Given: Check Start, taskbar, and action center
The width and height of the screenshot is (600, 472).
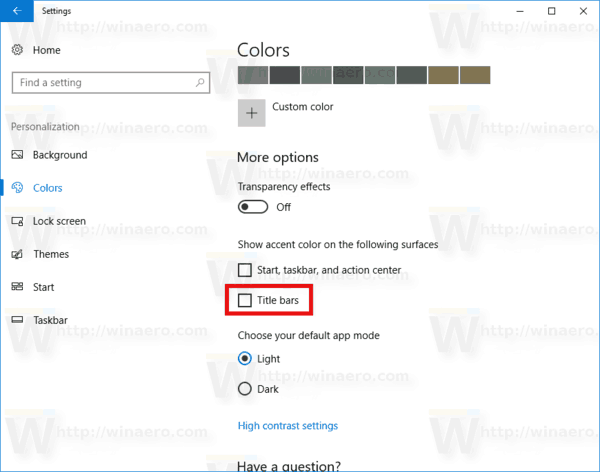Looking at the screenshot, I should tap(245, 269).
